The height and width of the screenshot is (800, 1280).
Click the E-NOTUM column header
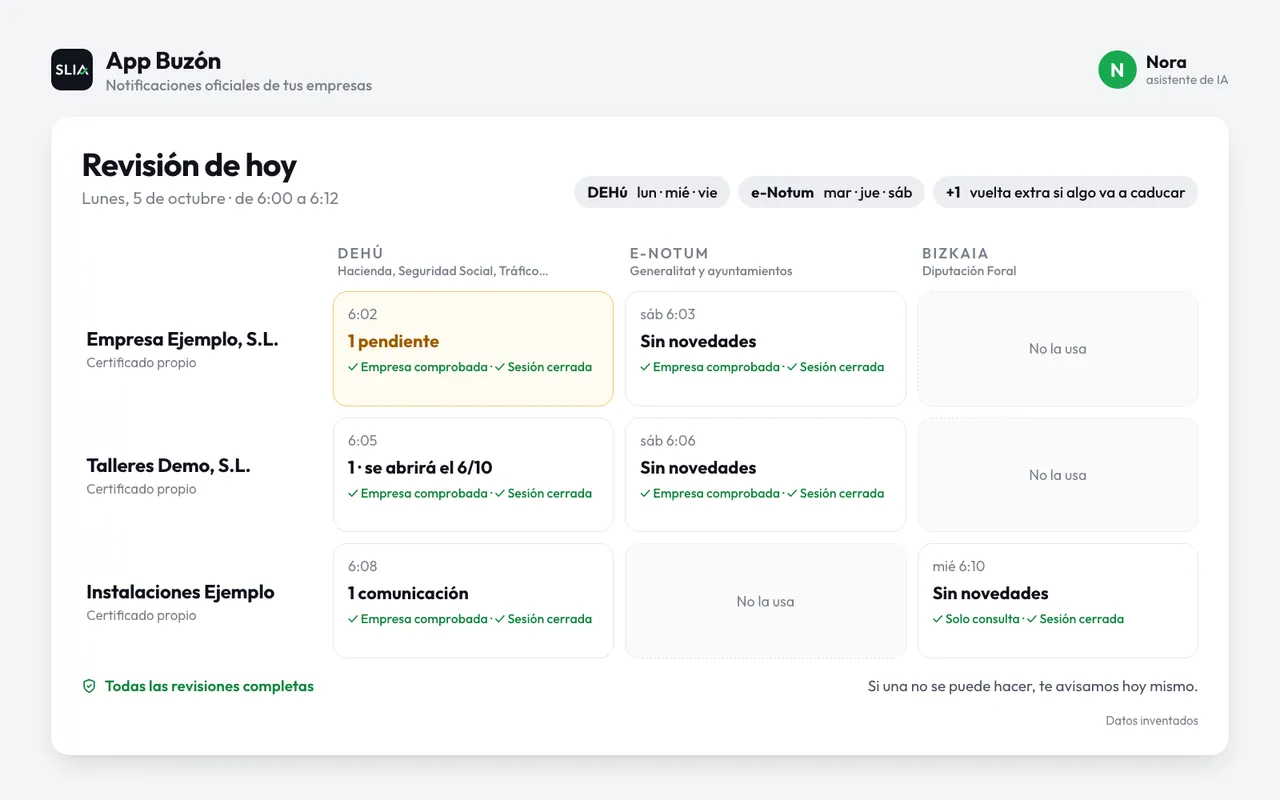669,253
